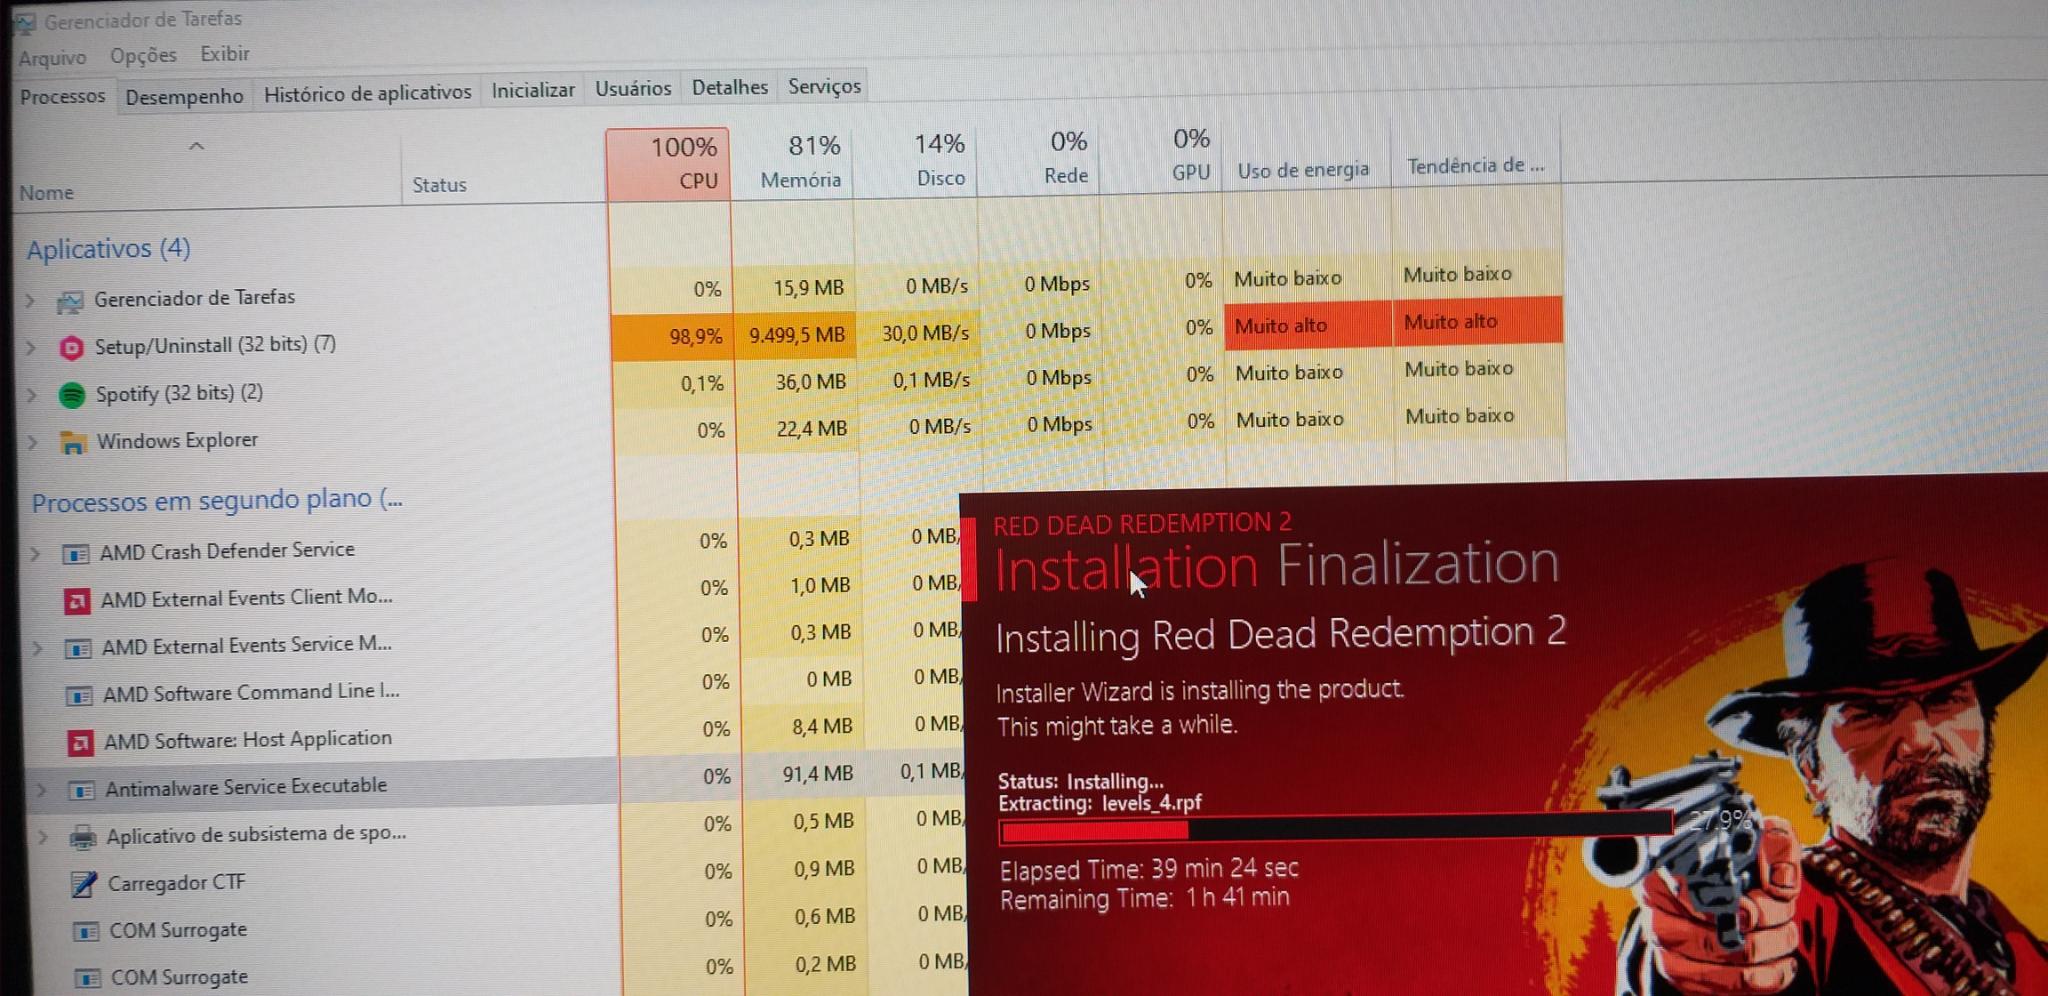Viewport: 2048px width, 996px height.
Task: Click the printer spooler subsystem icon
Action: pyautogui.click(x=83, y=837)
